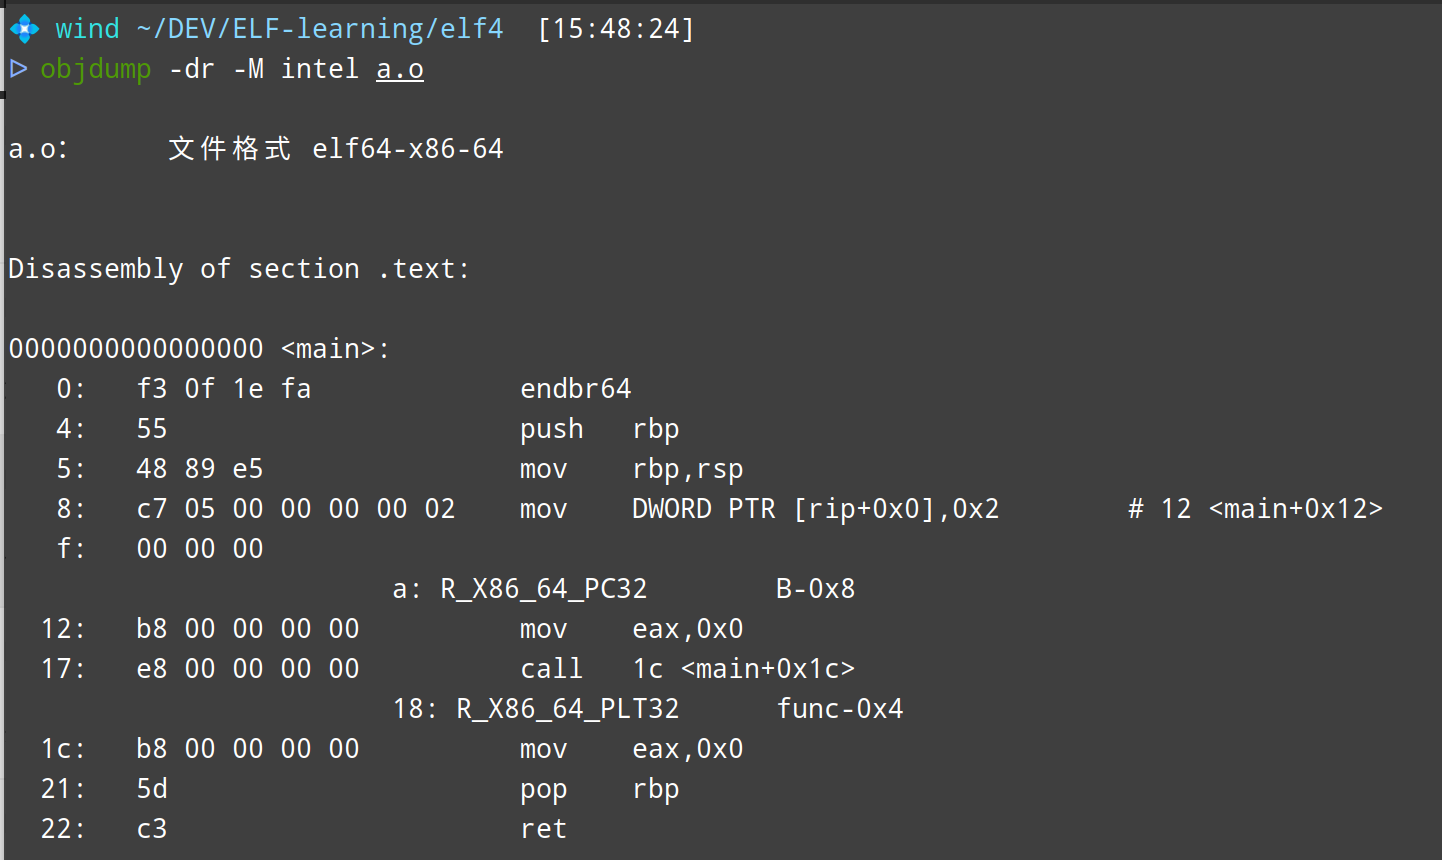
Task: Click the [15:48:24] timestamp in prompt
Action: pyautogui.click(x=616, y=29)
